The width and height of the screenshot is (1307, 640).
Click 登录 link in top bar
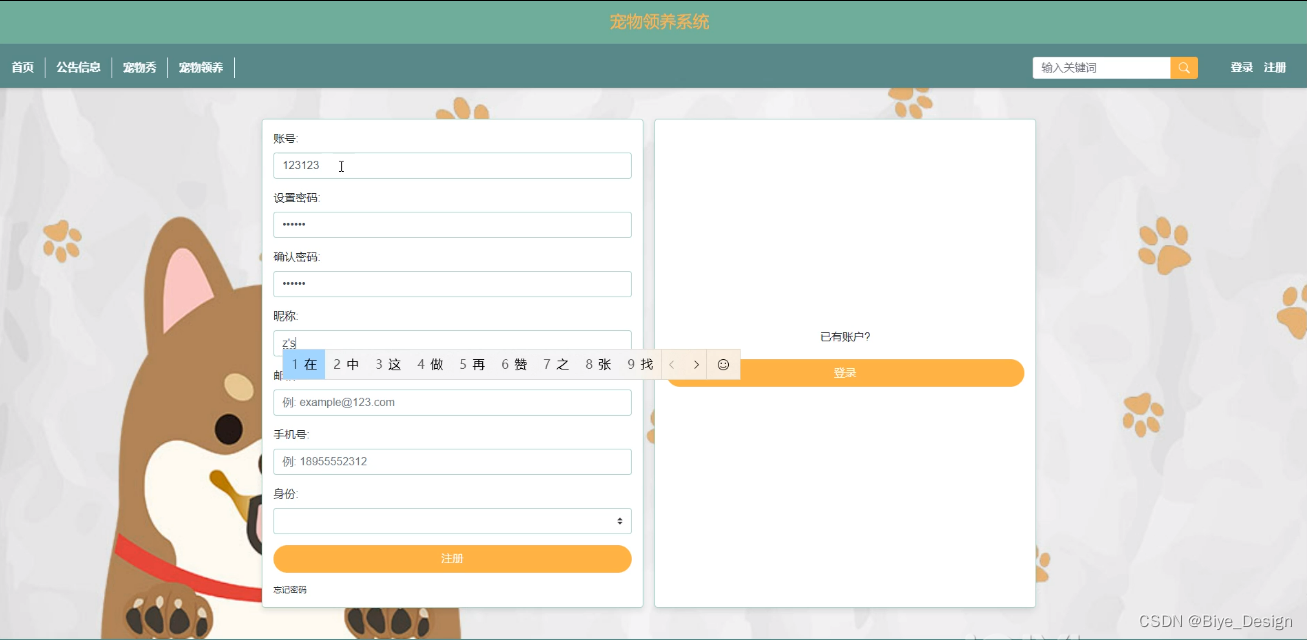(1242, 68)
